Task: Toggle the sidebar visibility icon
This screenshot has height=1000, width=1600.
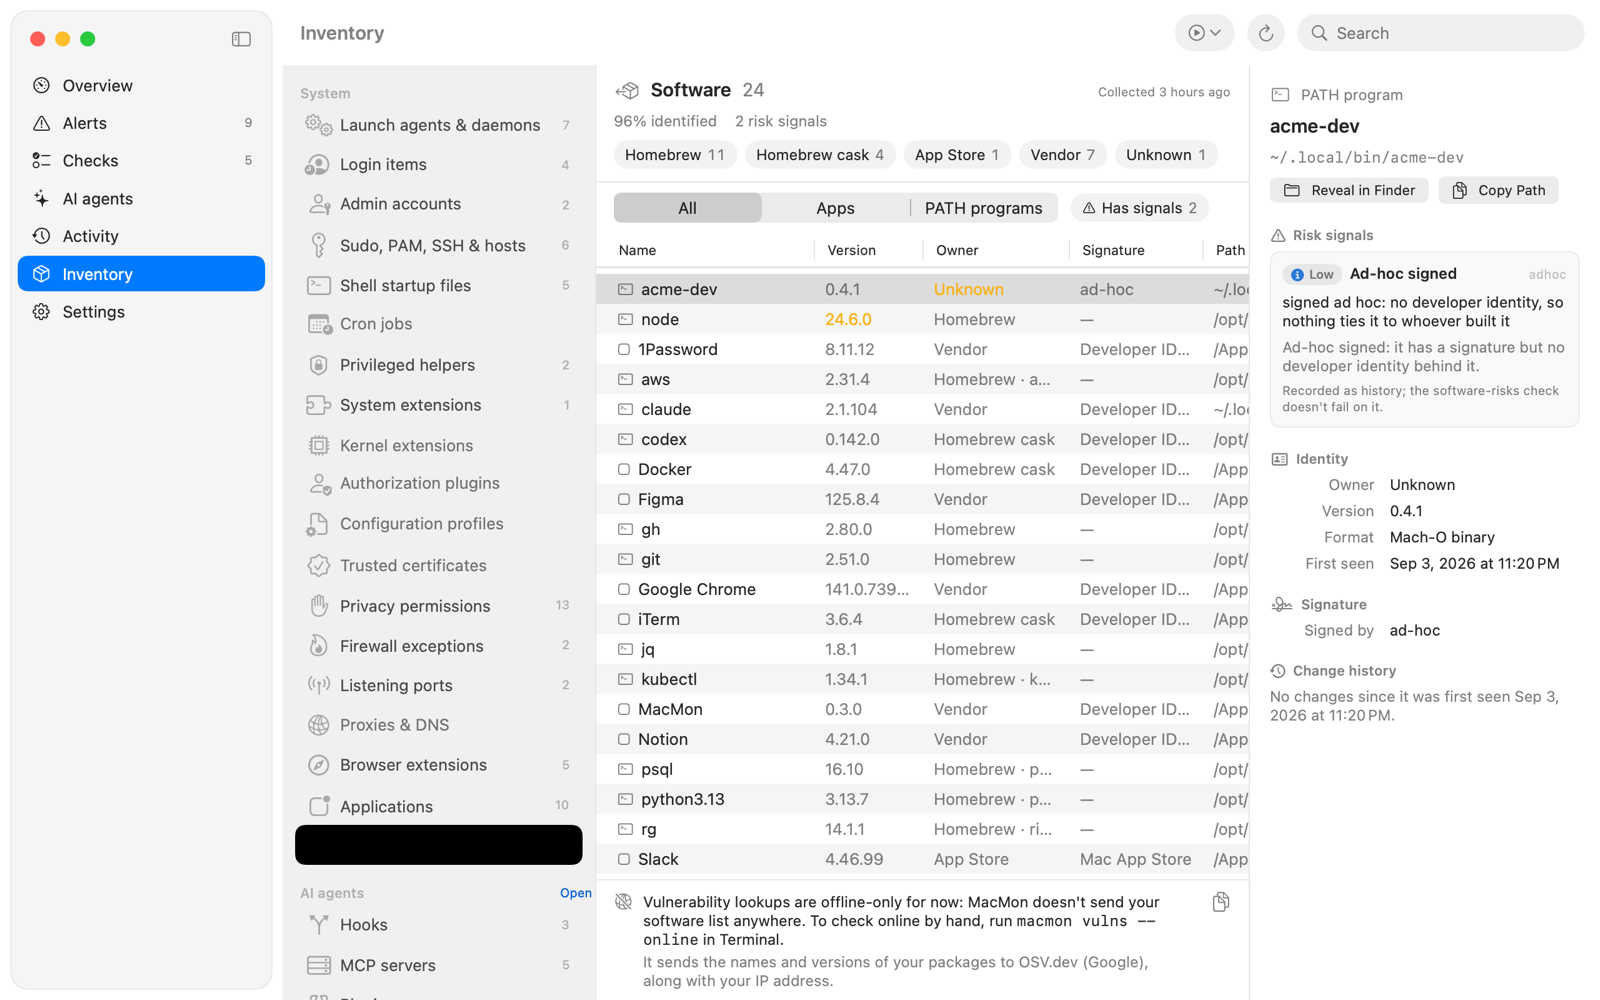Action: coord(241,39)
